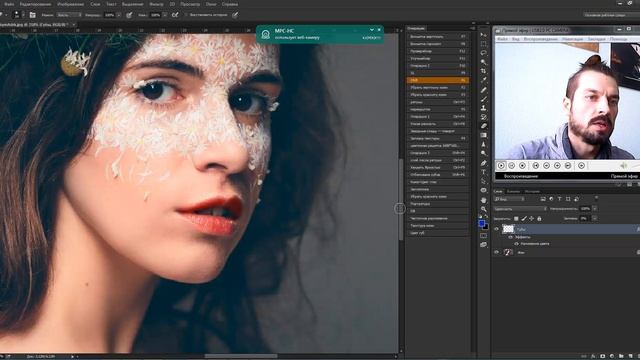Switch to the Каналы tab
The width and height of the screenshot is (640, 360).
[513, 191]
